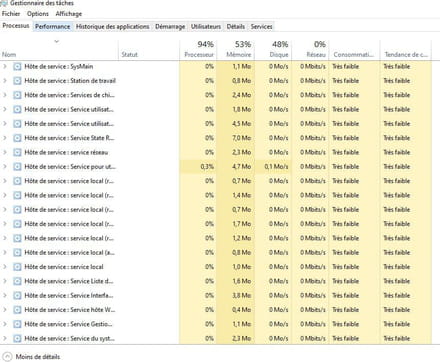Sort by the Statut column header

pos(149,51)
